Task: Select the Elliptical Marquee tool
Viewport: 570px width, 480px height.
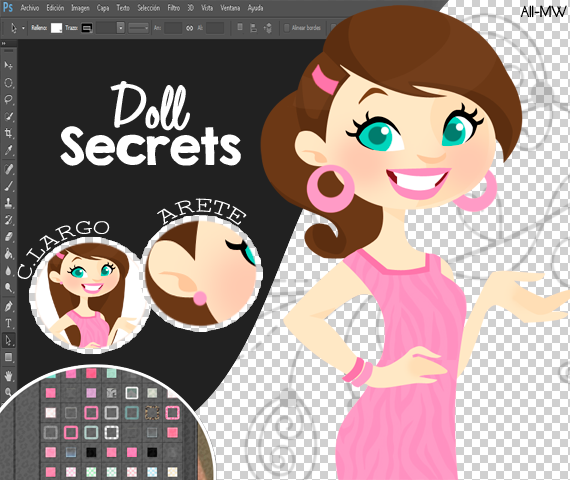Action: point(8,83)
